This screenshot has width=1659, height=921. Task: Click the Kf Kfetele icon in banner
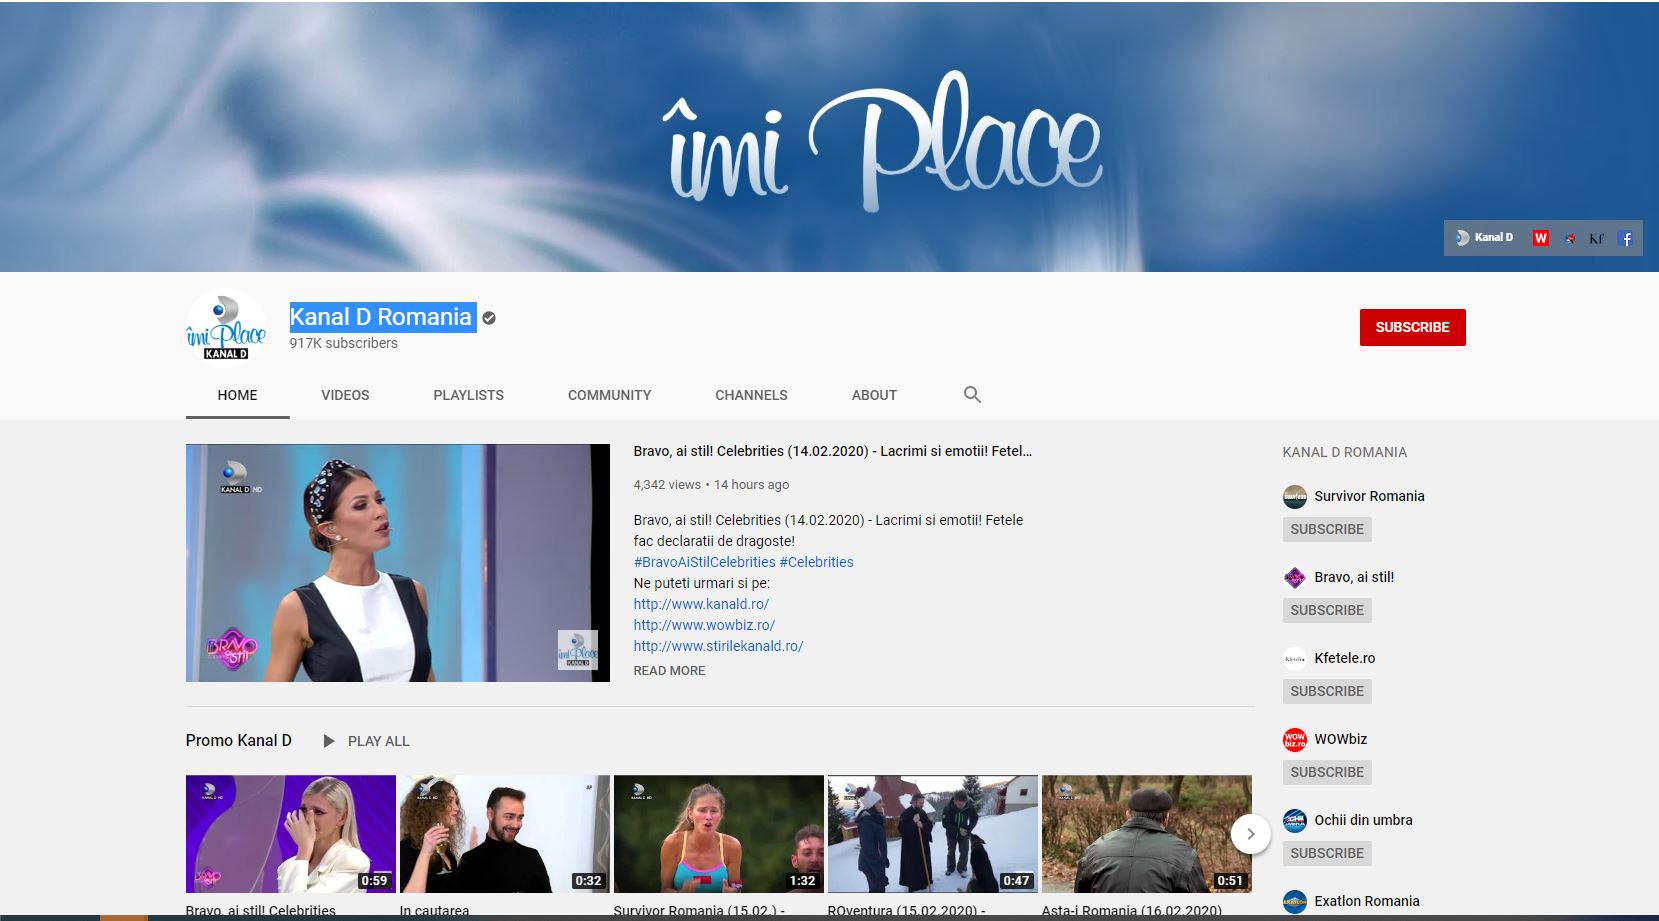coord(1596,238)
